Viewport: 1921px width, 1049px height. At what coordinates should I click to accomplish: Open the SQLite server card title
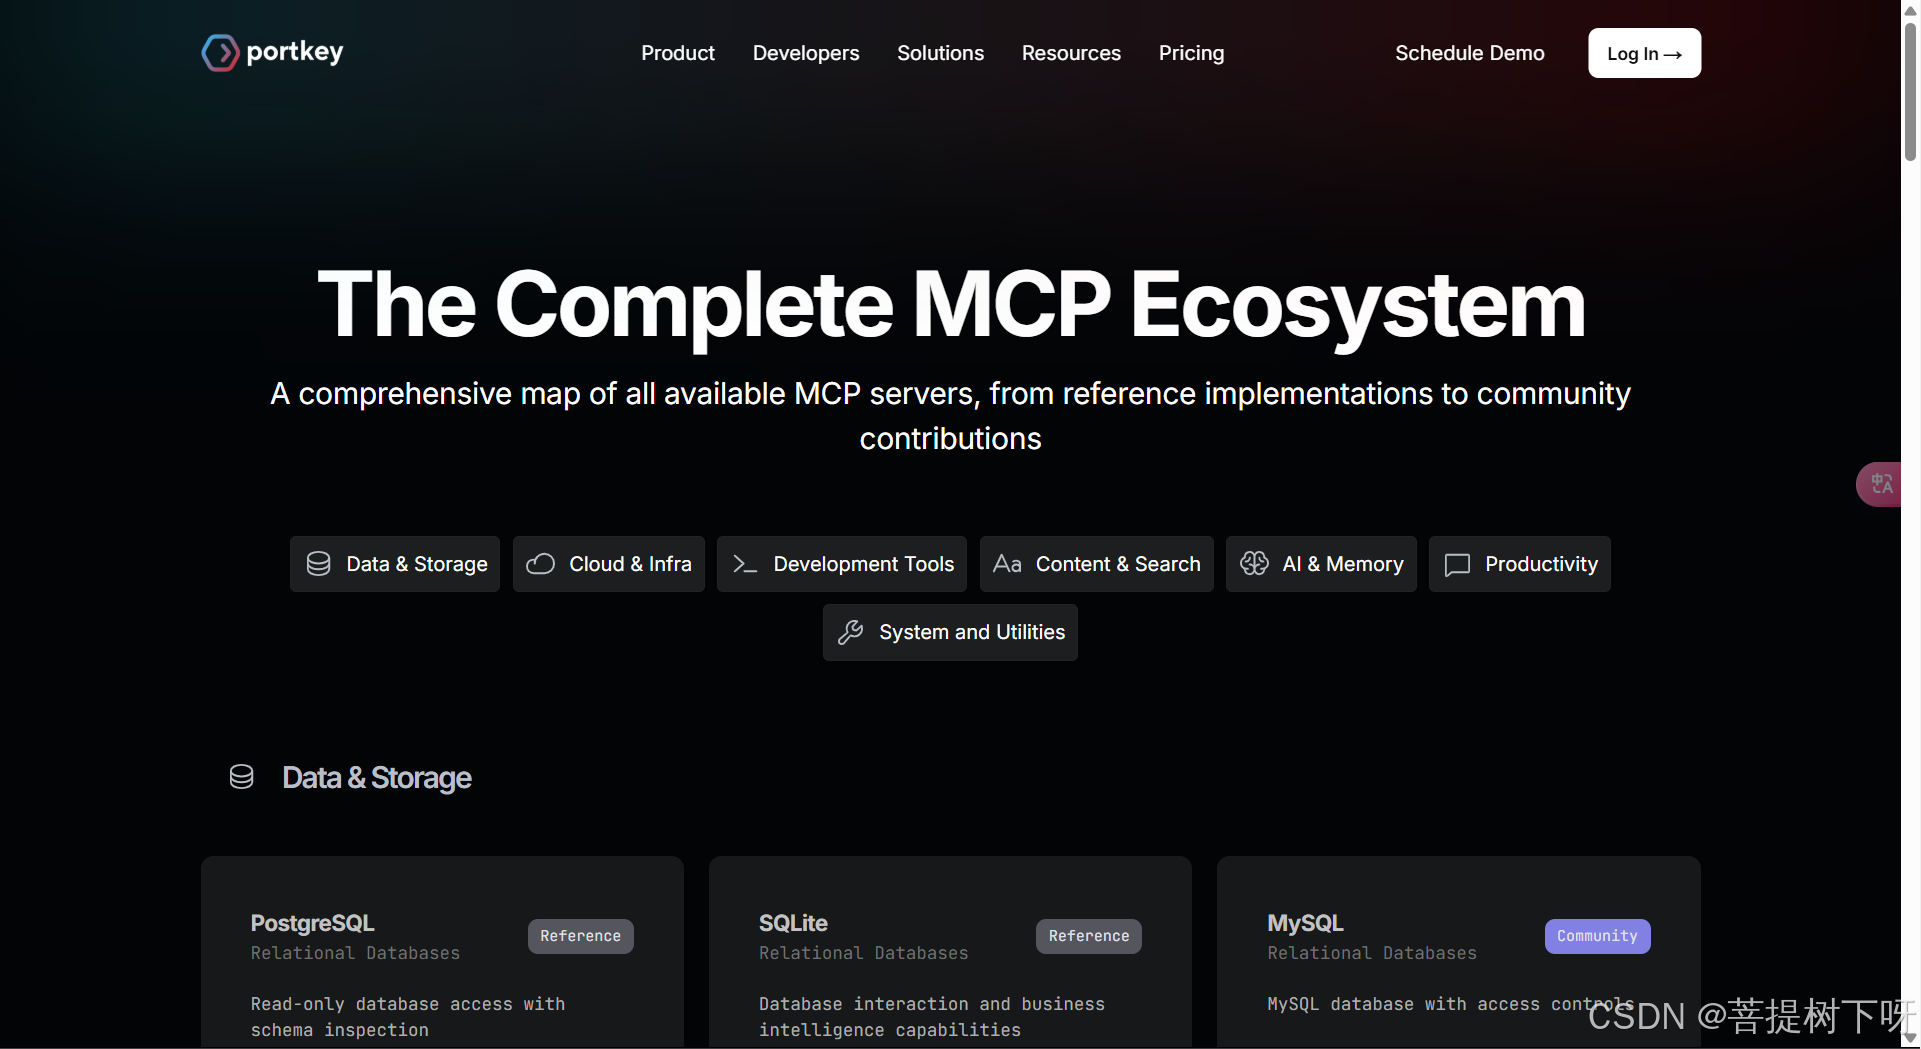pyautogui.click(x=793, y=923)
